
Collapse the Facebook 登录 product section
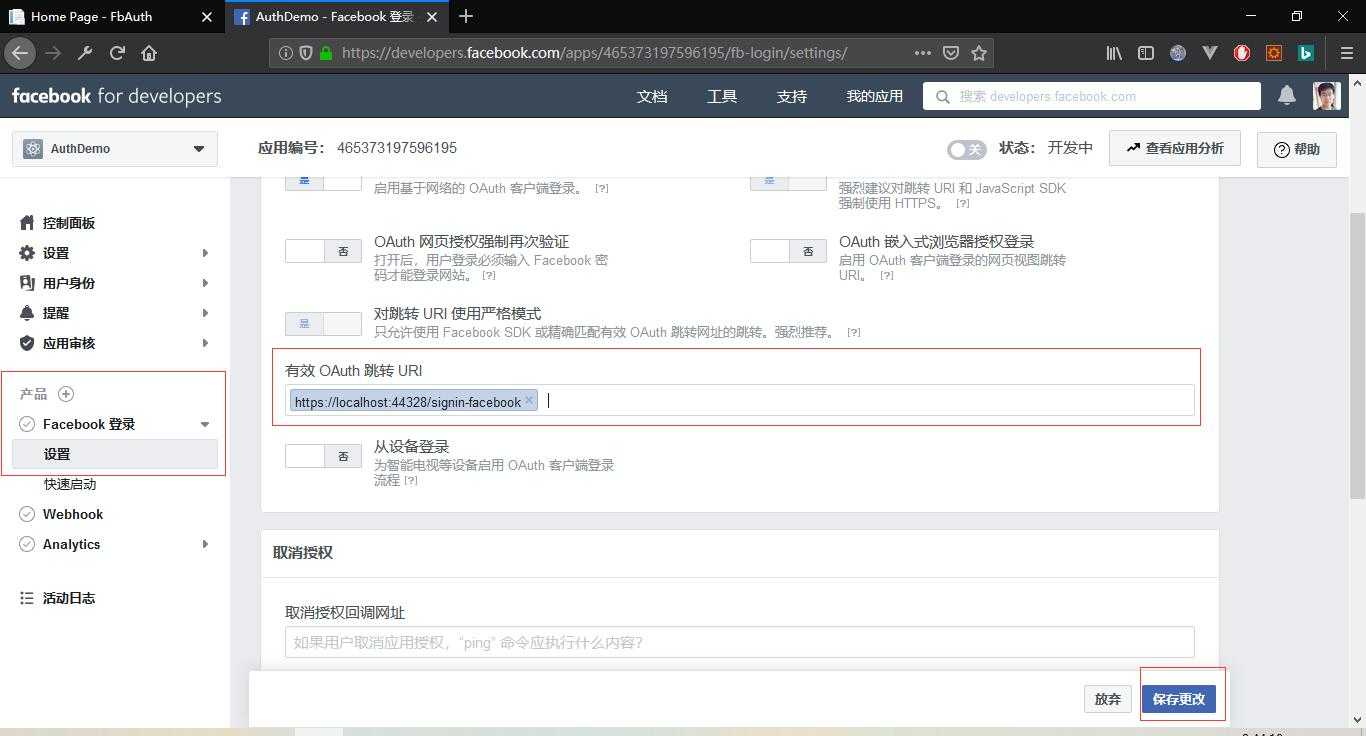coord(205,424)
